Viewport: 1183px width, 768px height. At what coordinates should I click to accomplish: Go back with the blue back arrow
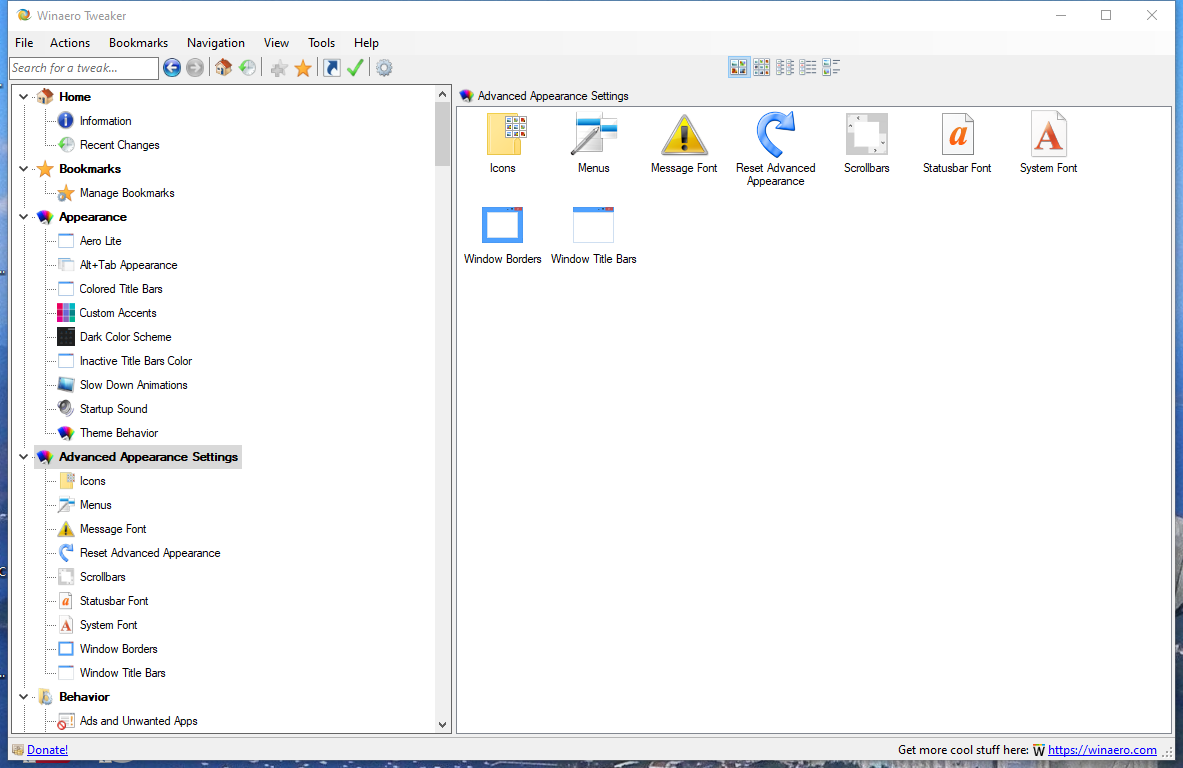pos(172,68)
